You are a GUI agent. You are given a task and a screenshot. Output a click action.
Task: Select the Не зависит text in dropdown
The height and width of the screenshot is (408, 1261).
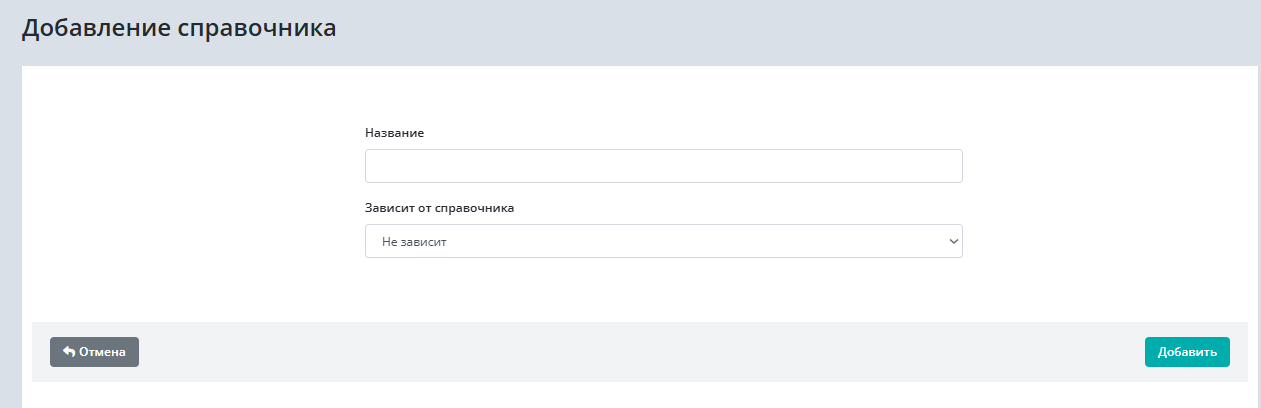(414, 241)
